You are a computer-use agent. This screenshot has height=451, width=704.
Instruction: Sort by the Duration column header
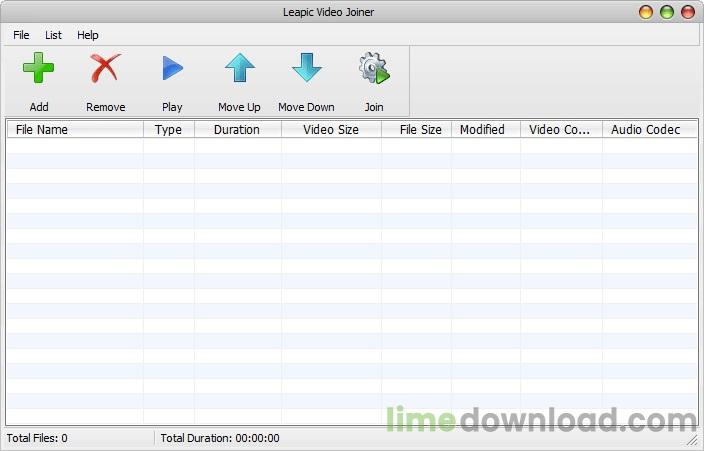(x=238, y=130)
